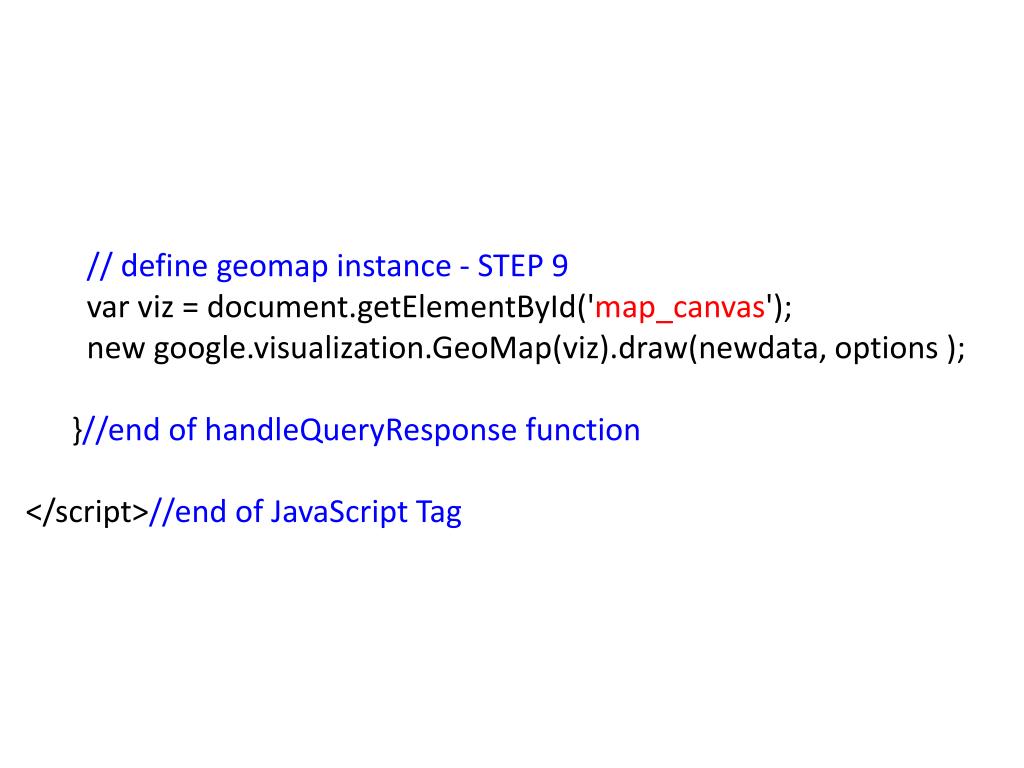The image size is (1024, 768).
Task: Click the word 'JavaScript' in blue comment
Action: [x=339, y=512]
